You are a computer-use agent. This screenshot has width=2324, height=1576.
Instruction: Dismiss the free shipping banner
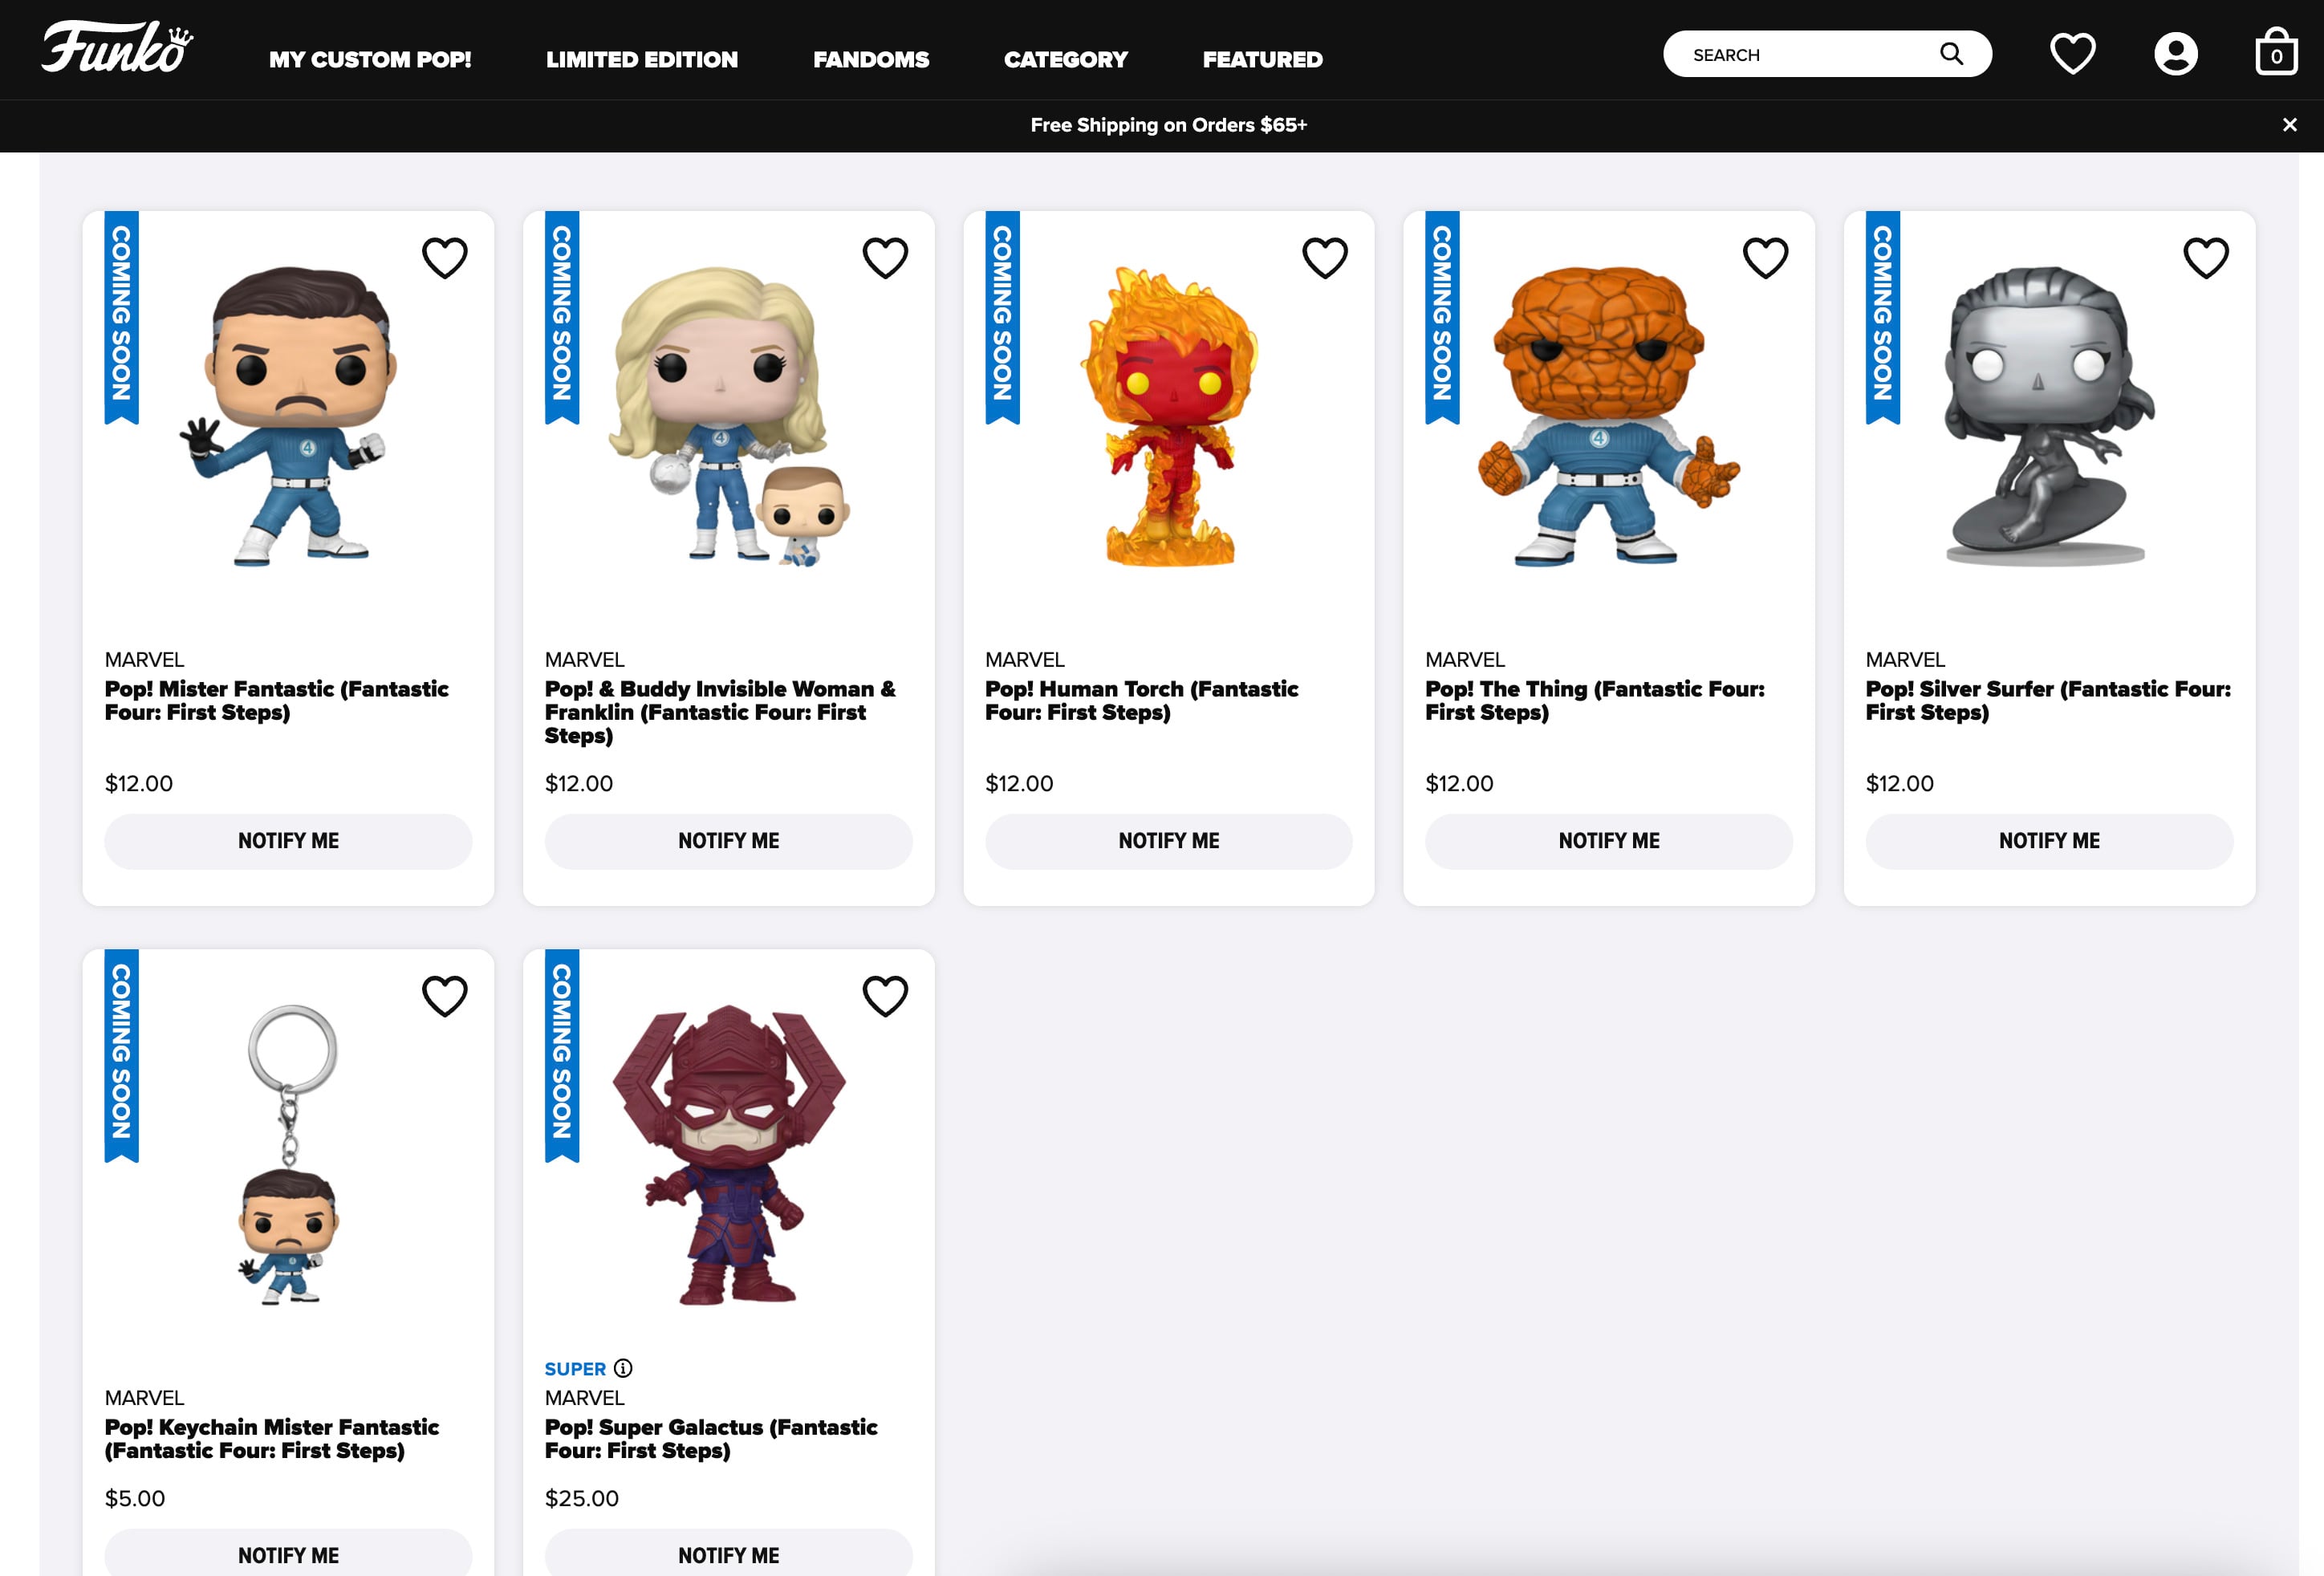pos(2289,125)
